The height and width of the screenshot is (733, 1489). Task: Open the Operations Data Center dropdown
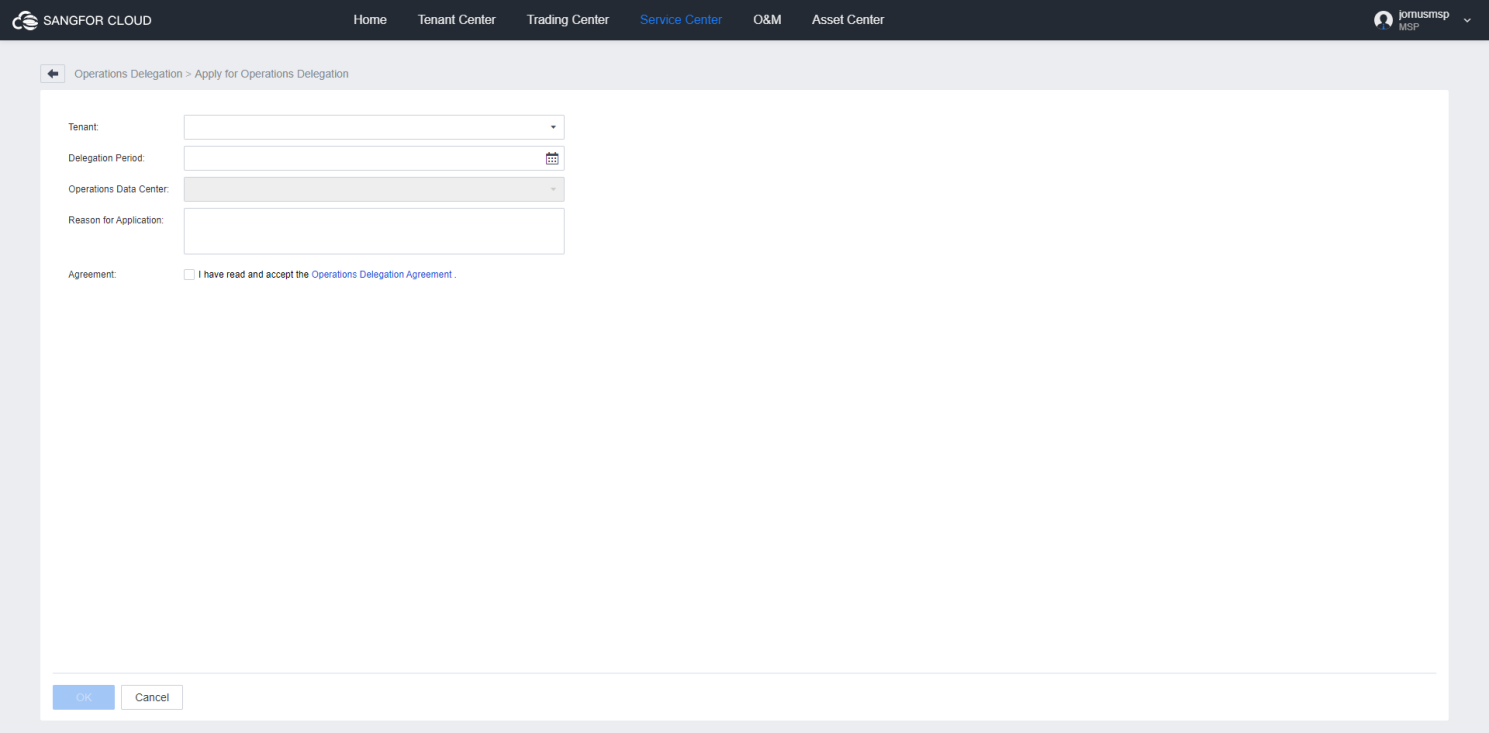[374, 189]
